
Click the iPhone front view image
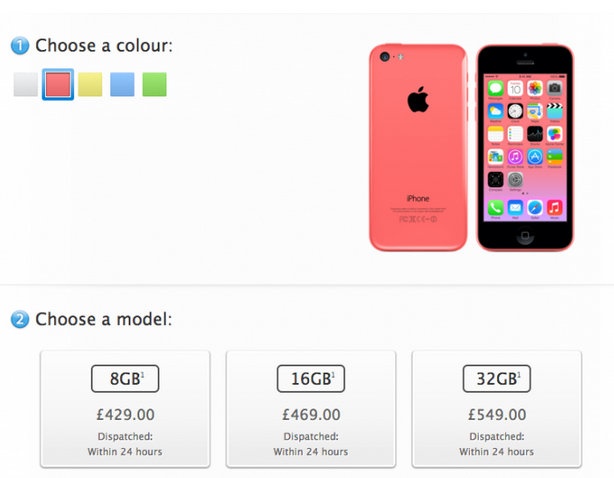tap(525, 148)
